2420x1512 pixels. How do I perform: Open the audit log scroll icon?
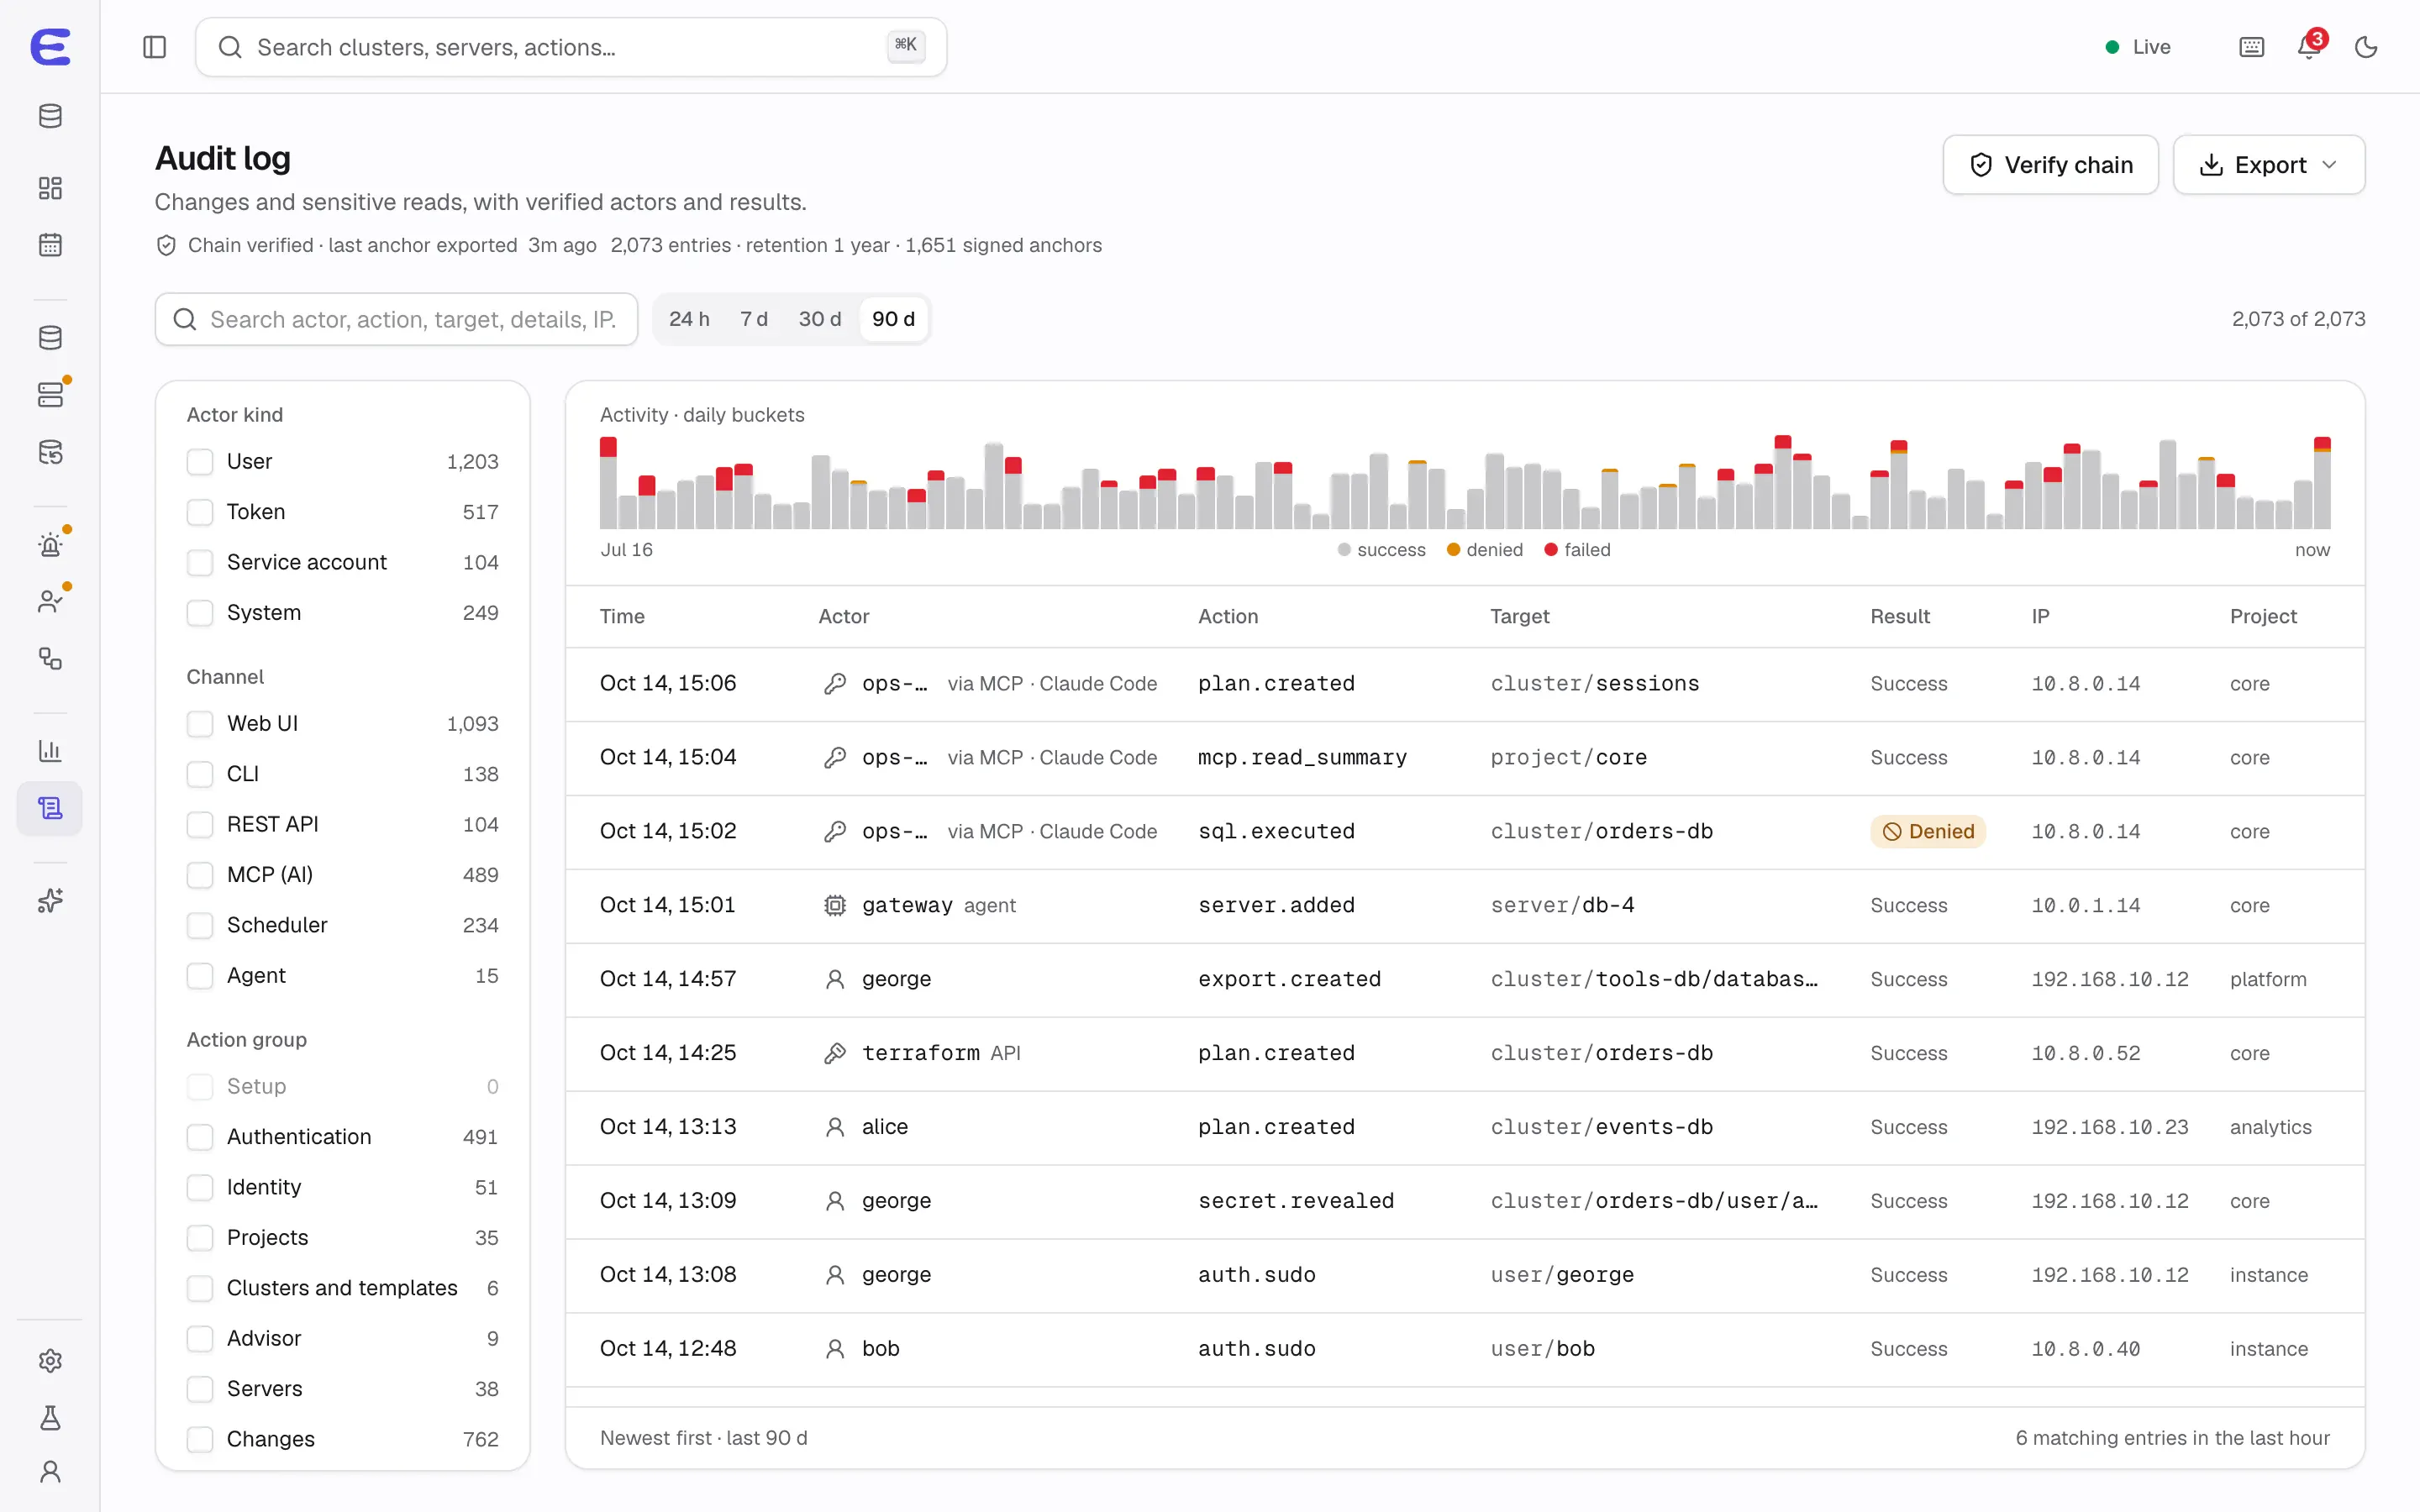50,808
